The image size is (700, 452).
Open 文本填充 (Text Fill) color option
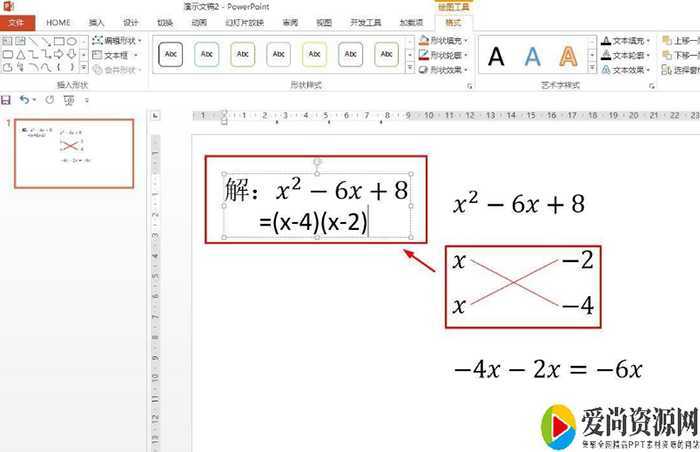pos(625,41)
